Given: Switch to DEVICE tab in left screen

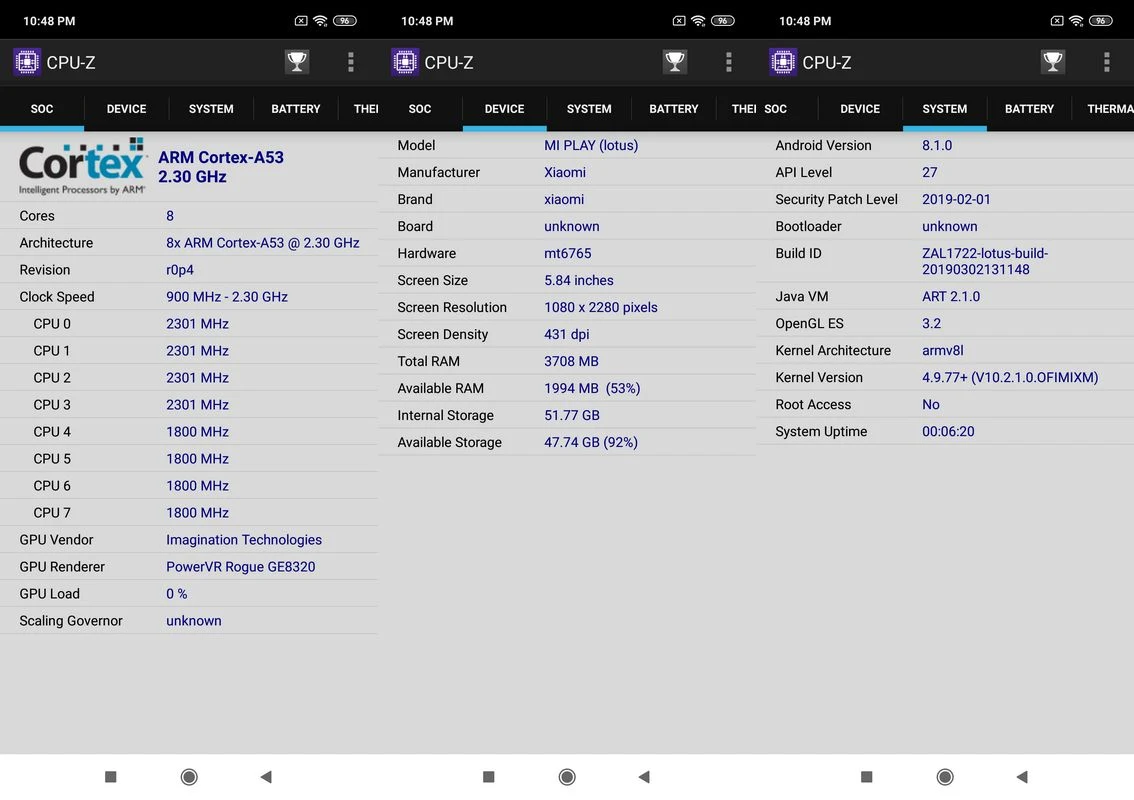Looking at the screenshot, I should (127, 109).
